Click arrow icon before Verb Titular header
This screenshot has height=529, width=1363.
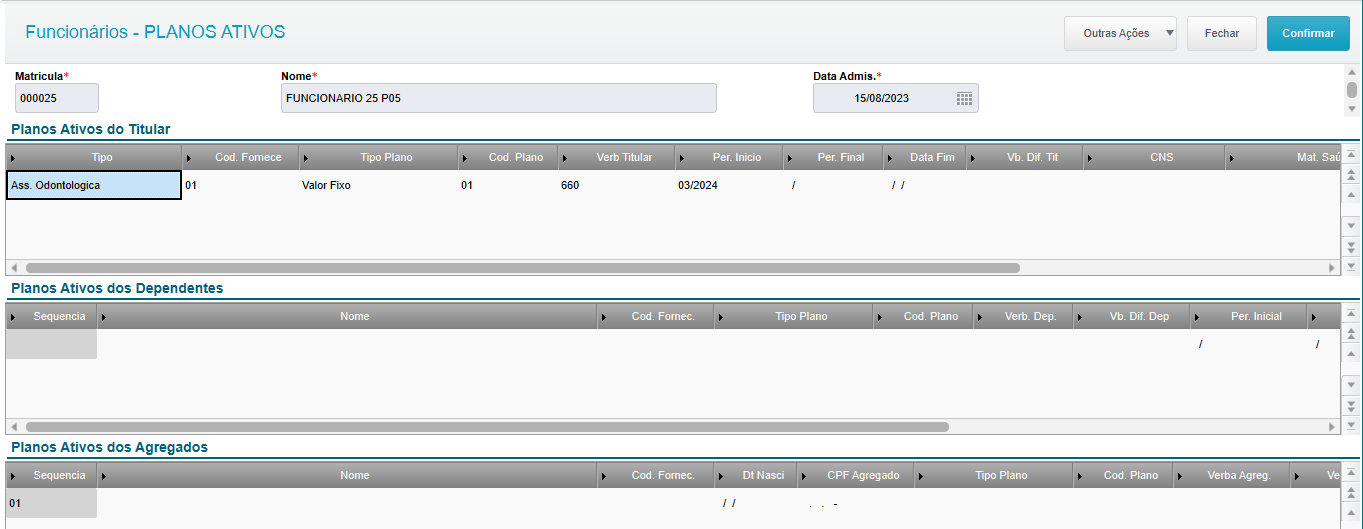click(565, 158)
